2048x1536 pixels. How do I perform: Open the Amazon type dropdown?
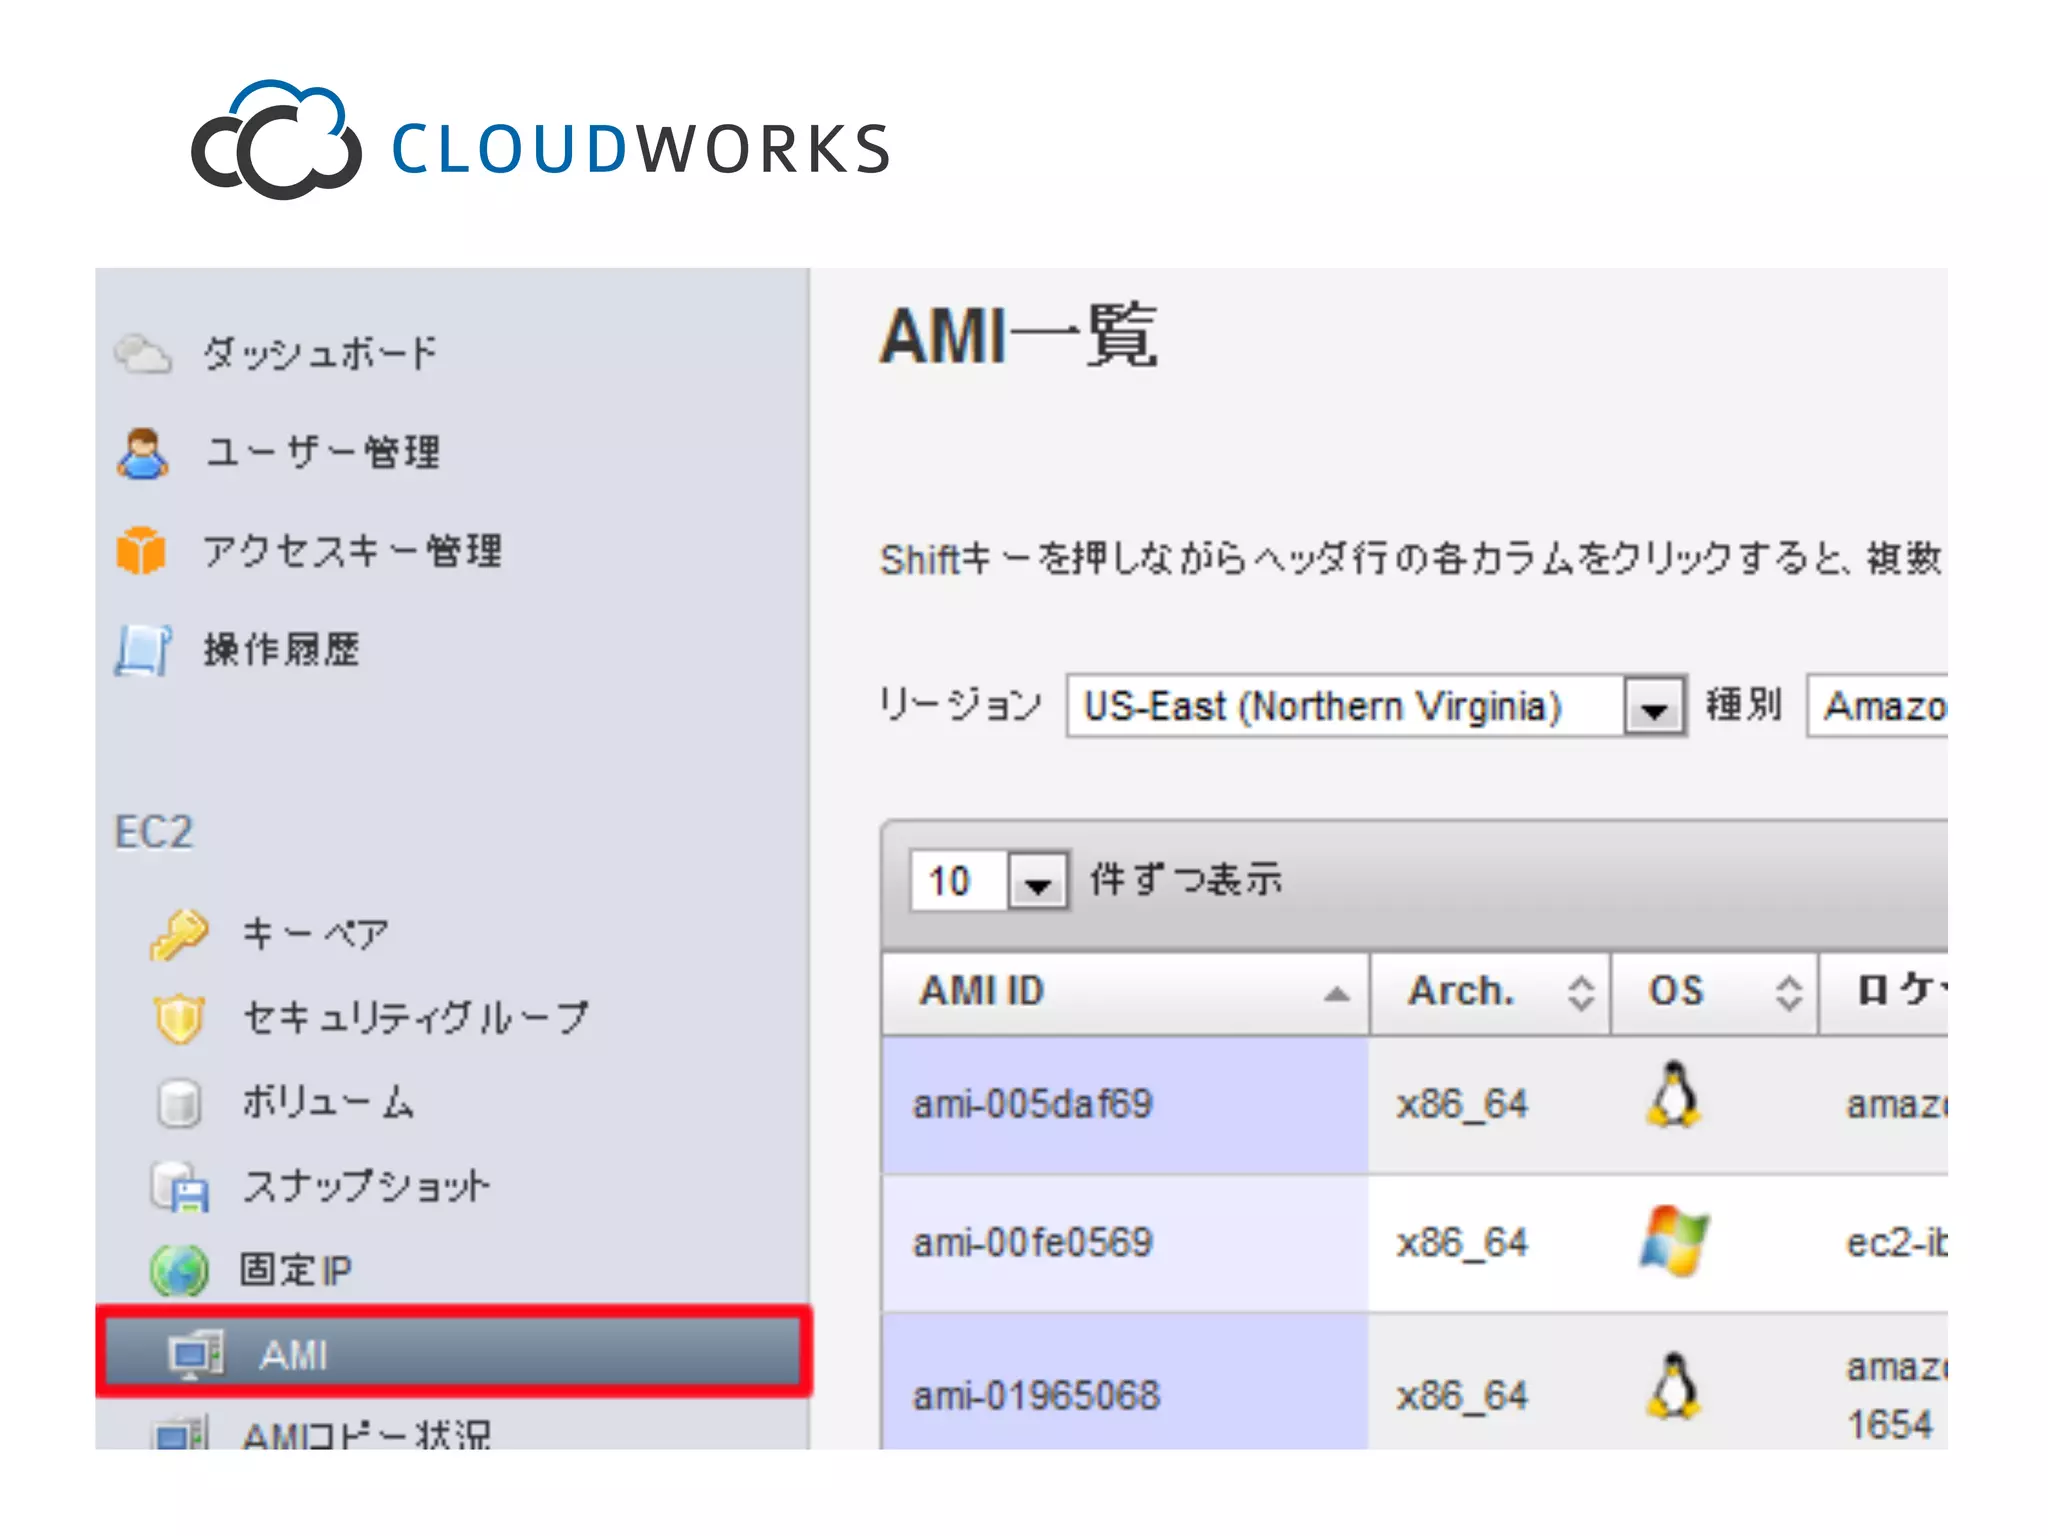[x=1882, y=707]
